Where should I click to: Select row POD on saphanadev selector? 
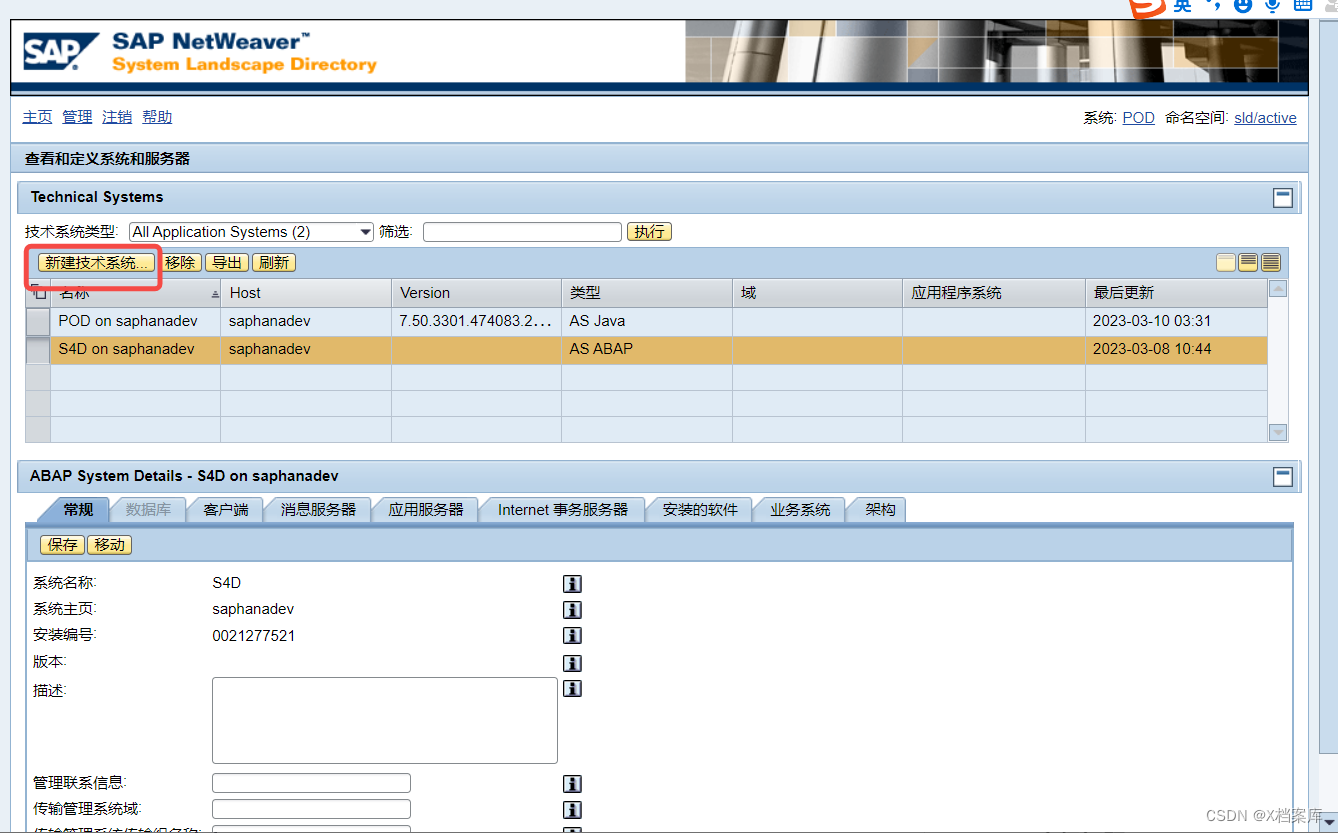coord(37,322)
